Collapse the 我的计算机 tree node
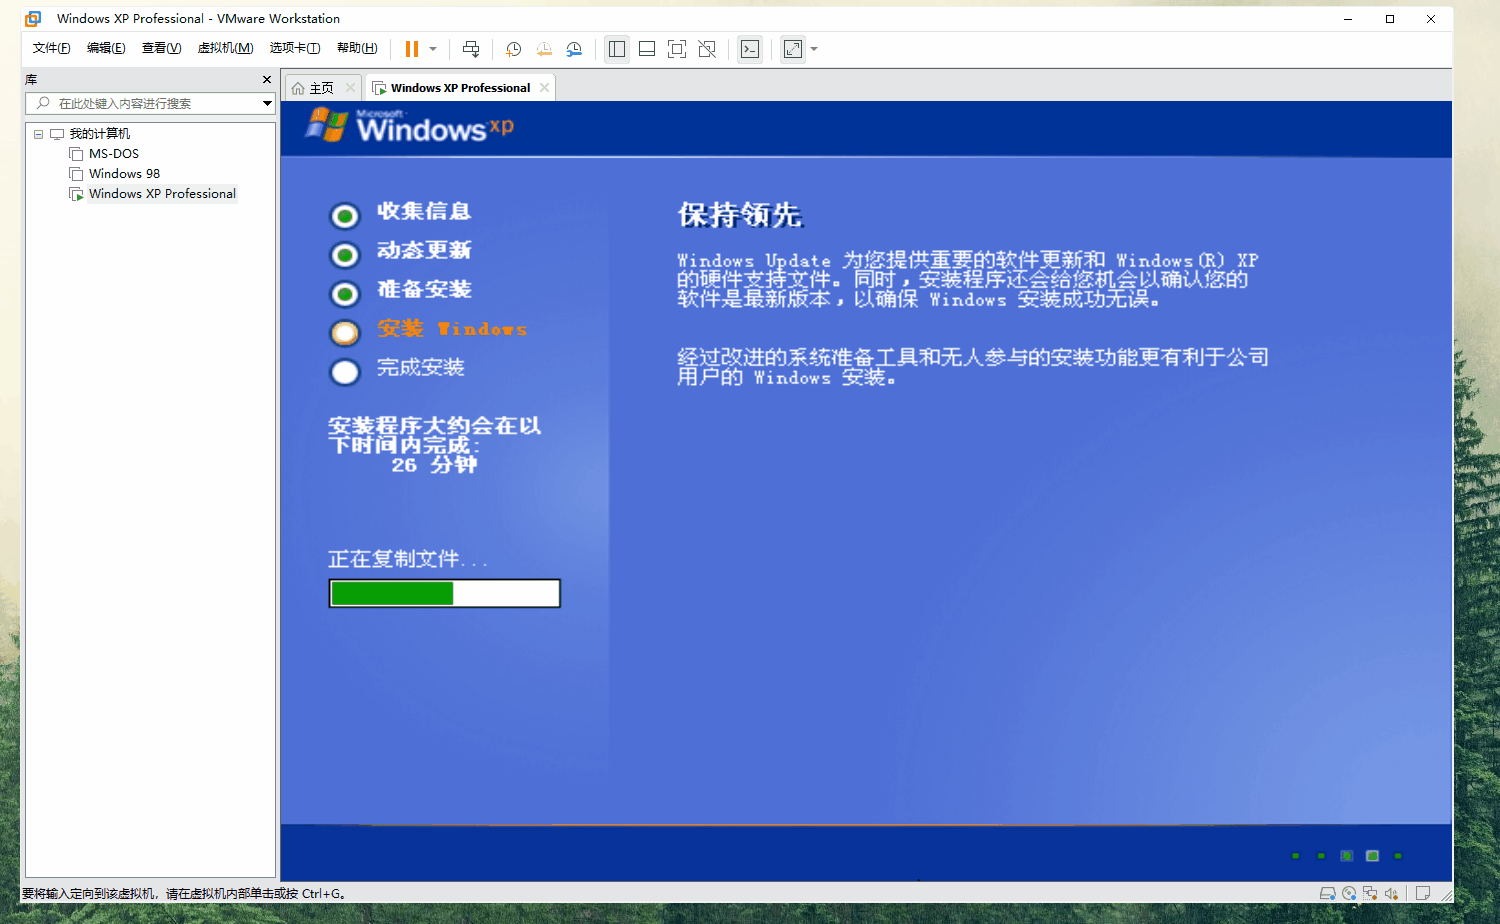Viewport: 1500px width, 924px height. tap(38, 134)
